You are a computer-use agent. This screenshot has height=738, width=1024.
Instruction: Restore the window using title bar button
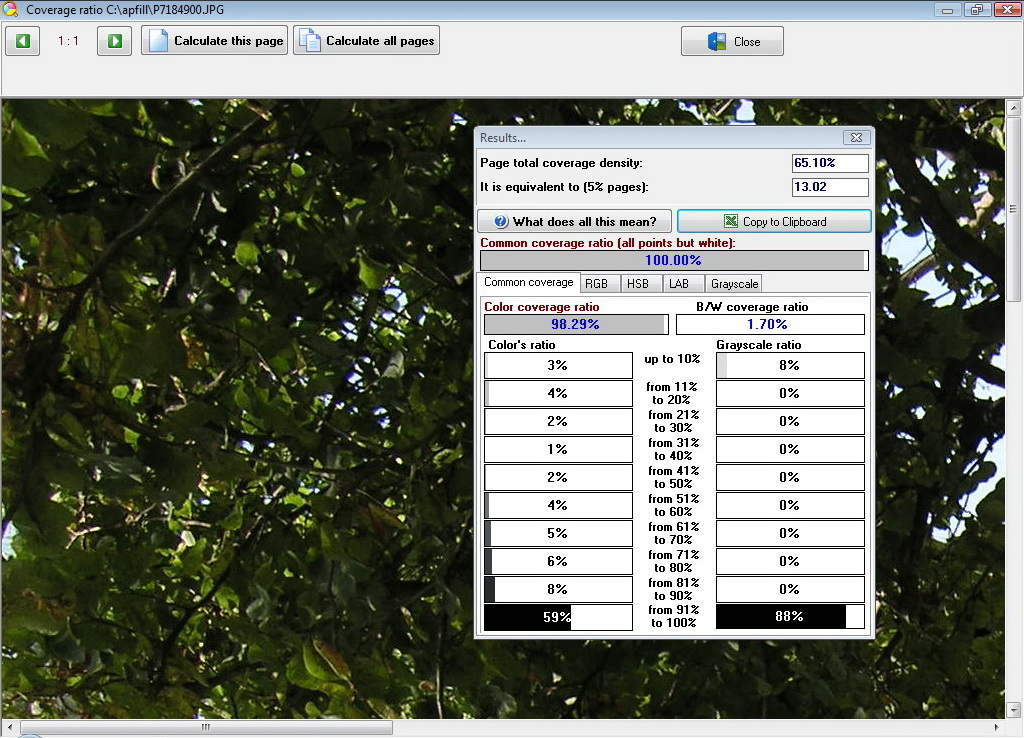coord(977,9)
